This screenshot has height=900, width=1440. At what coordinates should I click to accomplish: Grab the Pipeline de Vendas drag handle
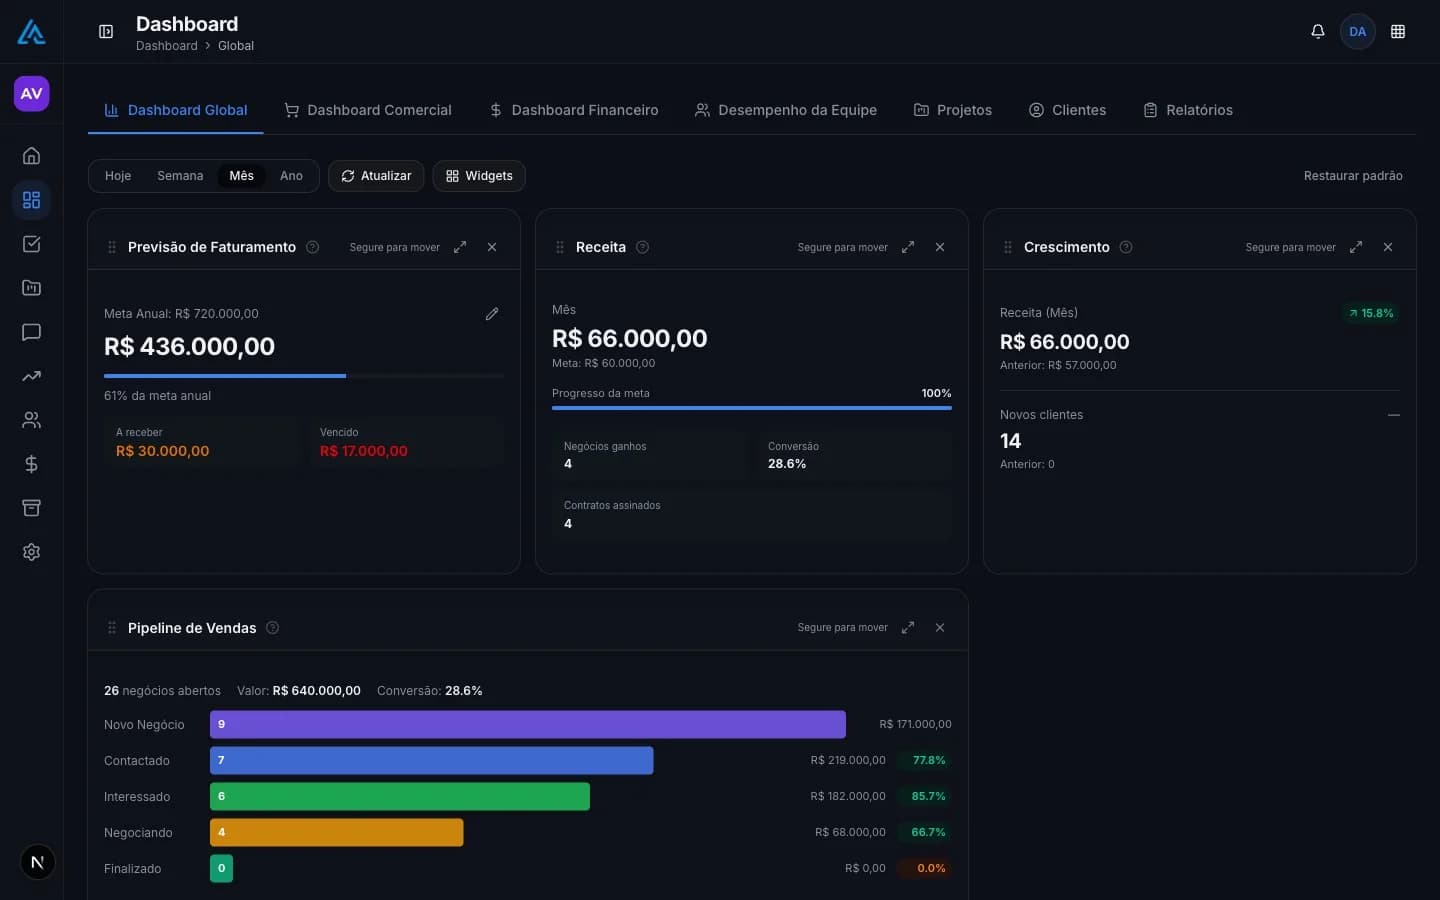click(112, 628)
